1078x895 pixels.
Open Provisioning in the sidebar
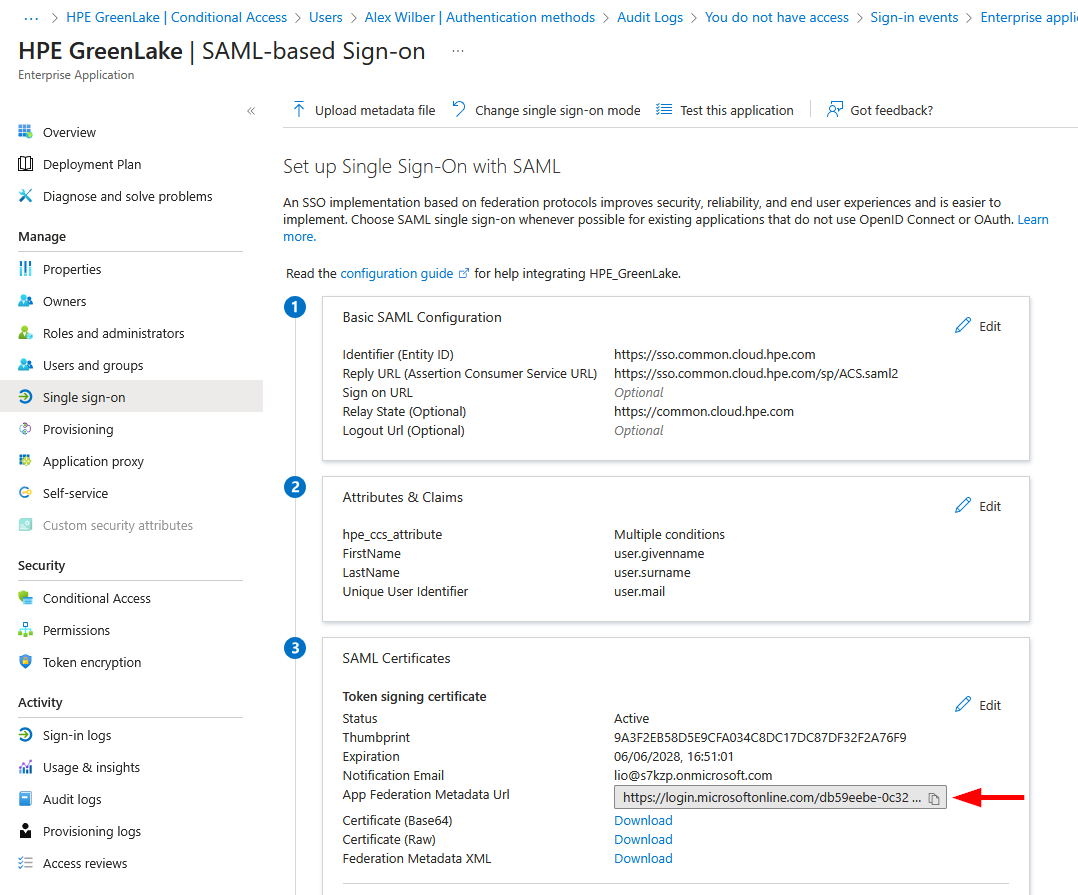(78, 429)
